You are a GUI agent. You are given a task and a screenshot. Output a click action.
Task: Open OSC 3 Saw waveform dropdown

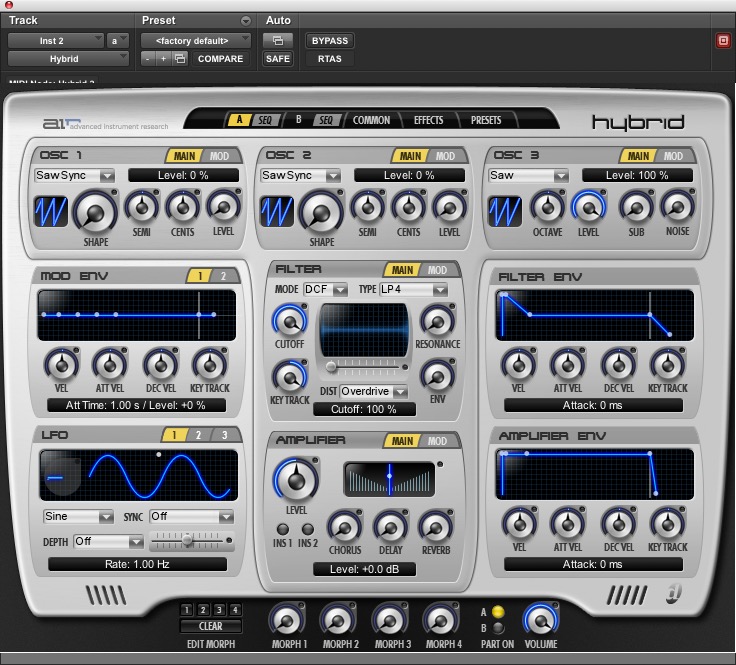coord(528,176)
